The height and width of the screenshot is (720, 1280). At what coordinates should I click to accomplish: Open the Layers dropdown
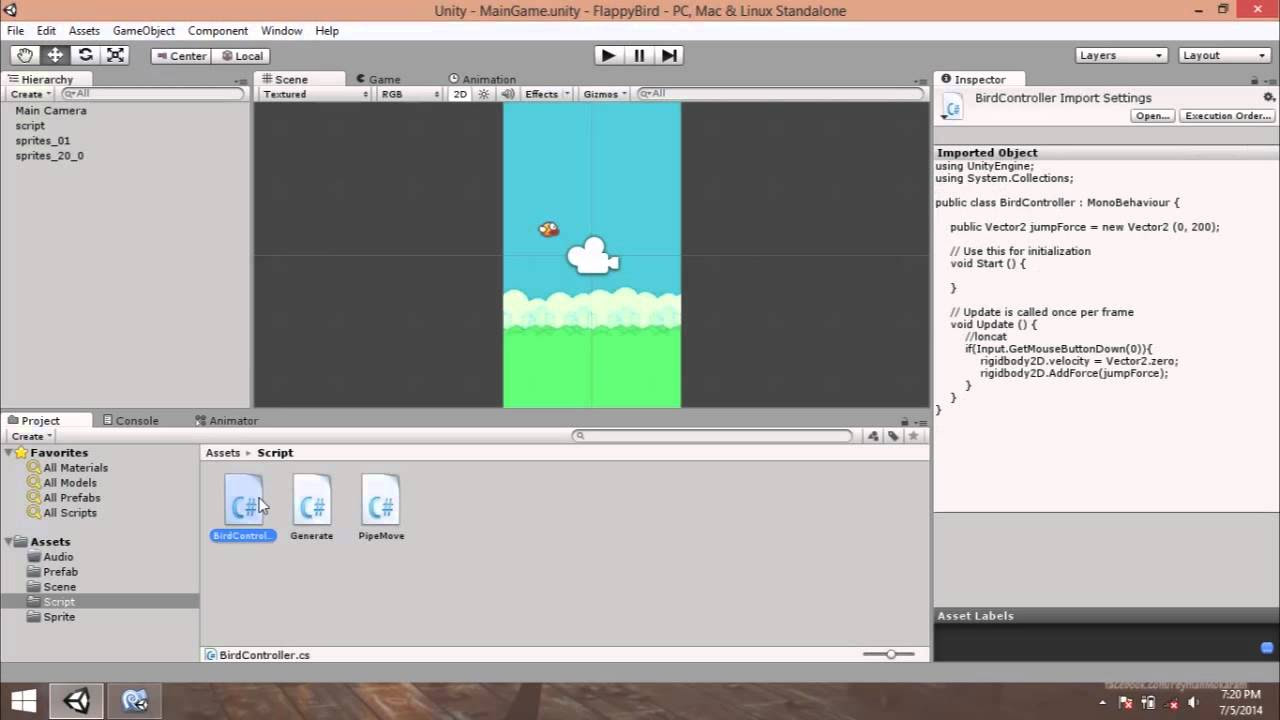pyautogui.click(x=1121, y=56)
